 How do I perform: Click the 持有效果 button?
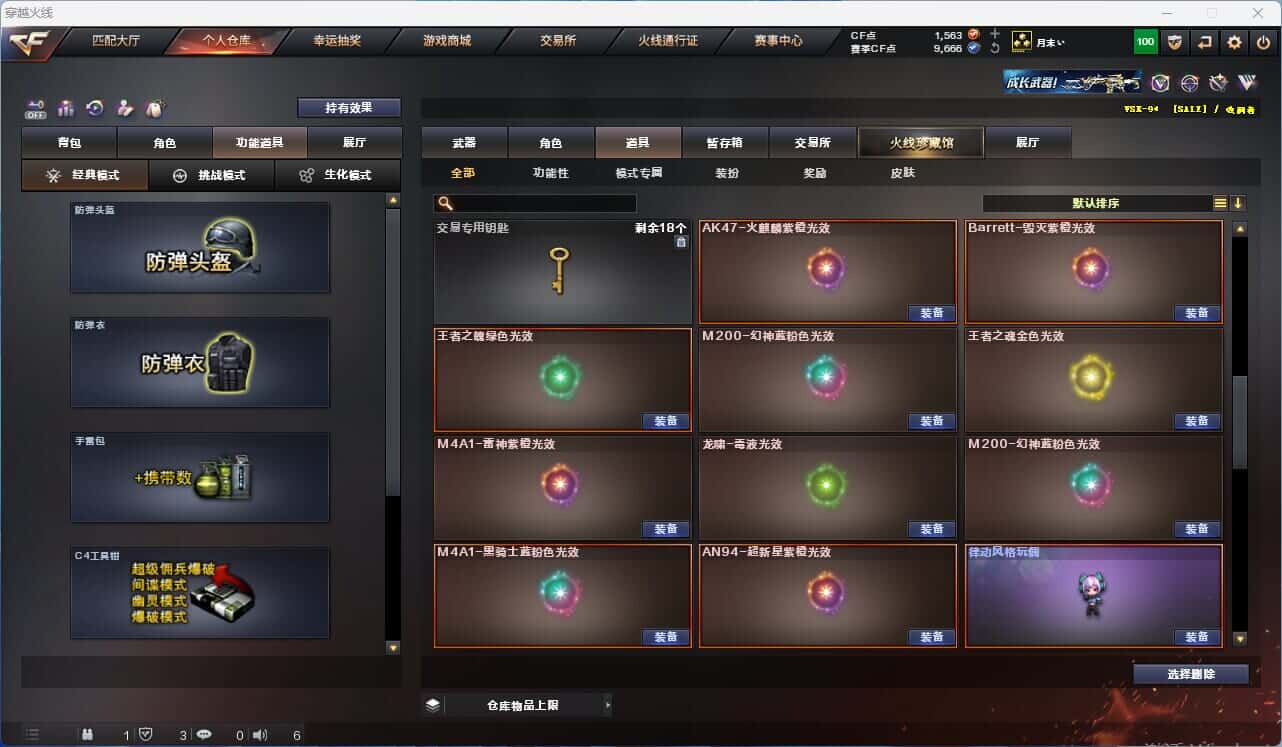pos(349,107)
